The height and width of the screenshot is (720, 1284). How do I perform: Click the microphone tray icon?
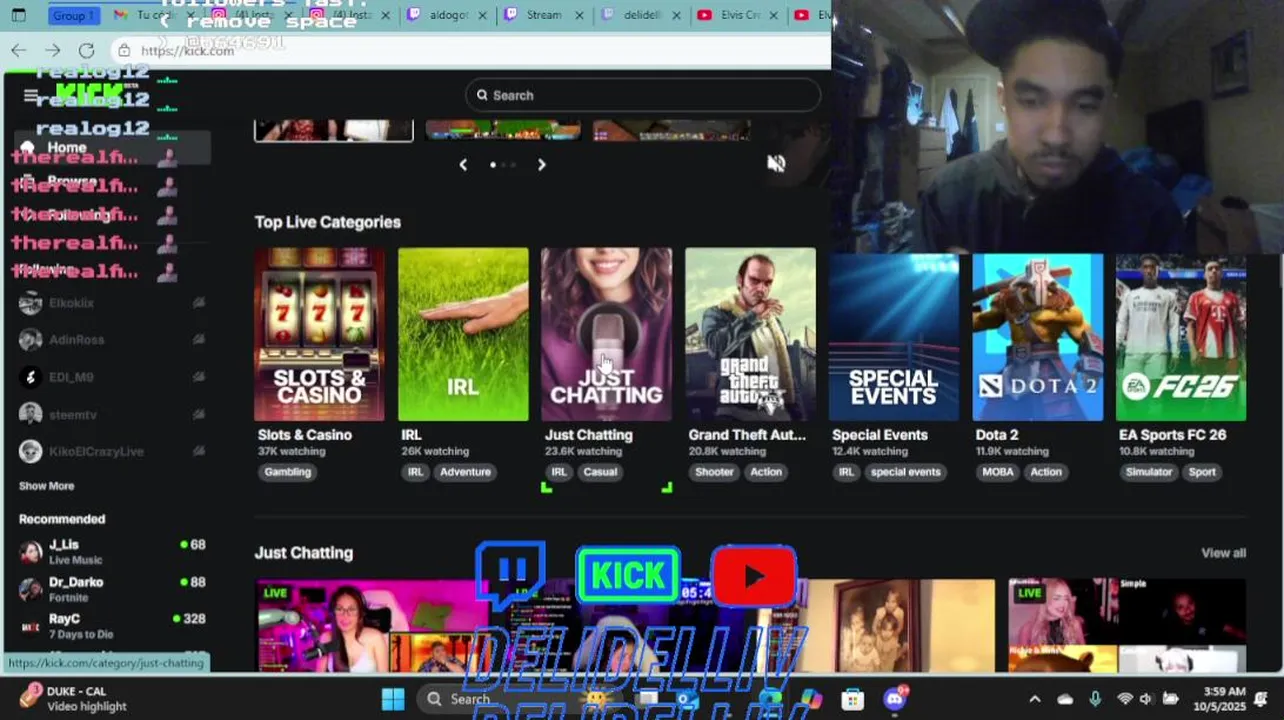click(1095, 699)
